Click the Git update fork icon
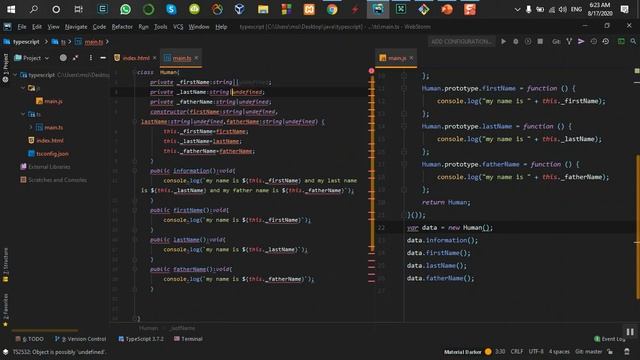640x360 pixels. (x=569, y=41)
